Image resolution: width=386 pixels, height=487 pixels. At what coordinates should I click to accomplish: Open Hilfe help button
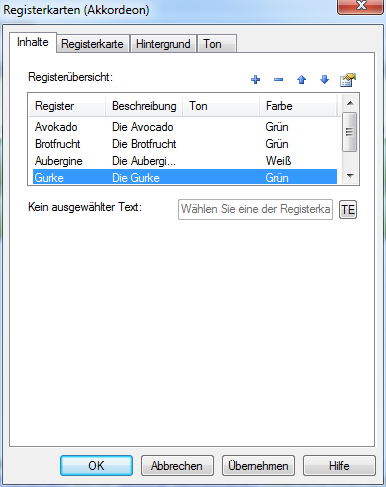tap(339, 466)
